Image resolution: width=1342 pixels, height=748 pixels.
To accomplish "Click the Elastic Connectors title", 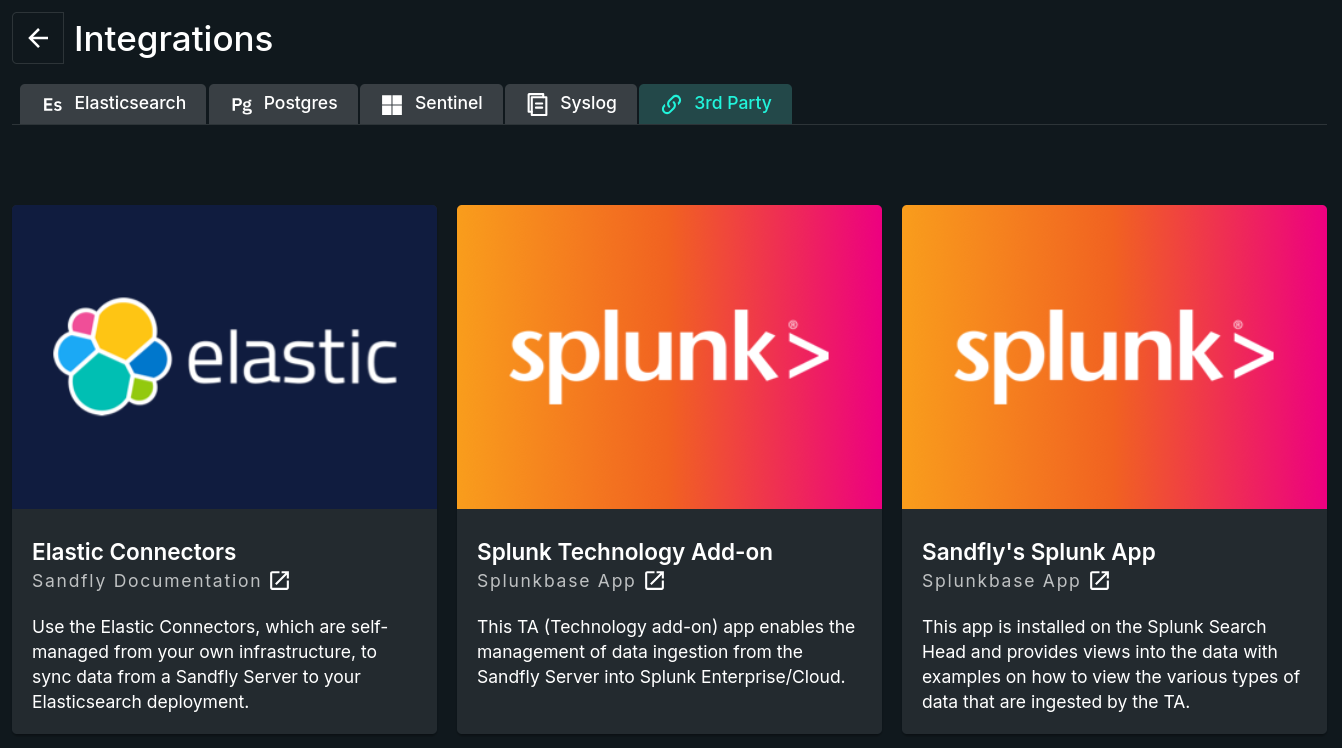I will click(134, 552).
